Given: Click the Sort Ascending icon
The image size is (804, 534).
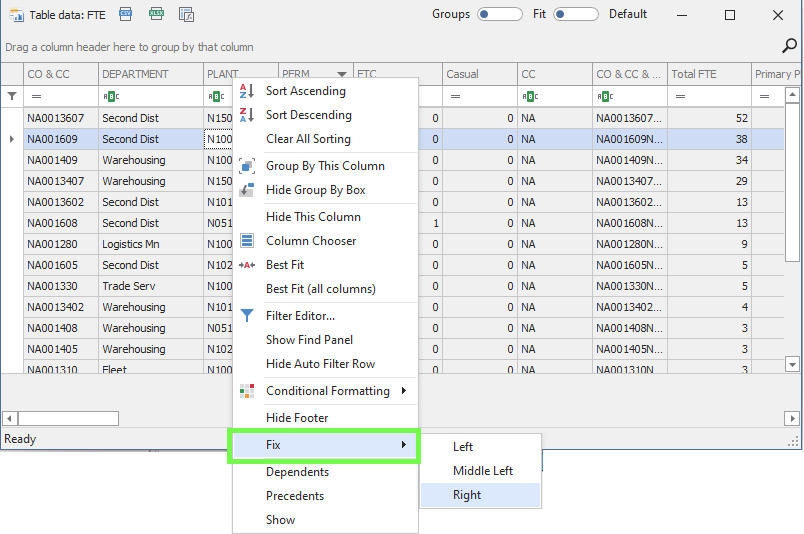Looking at the screenshot, I should click(x=247, y=91).
